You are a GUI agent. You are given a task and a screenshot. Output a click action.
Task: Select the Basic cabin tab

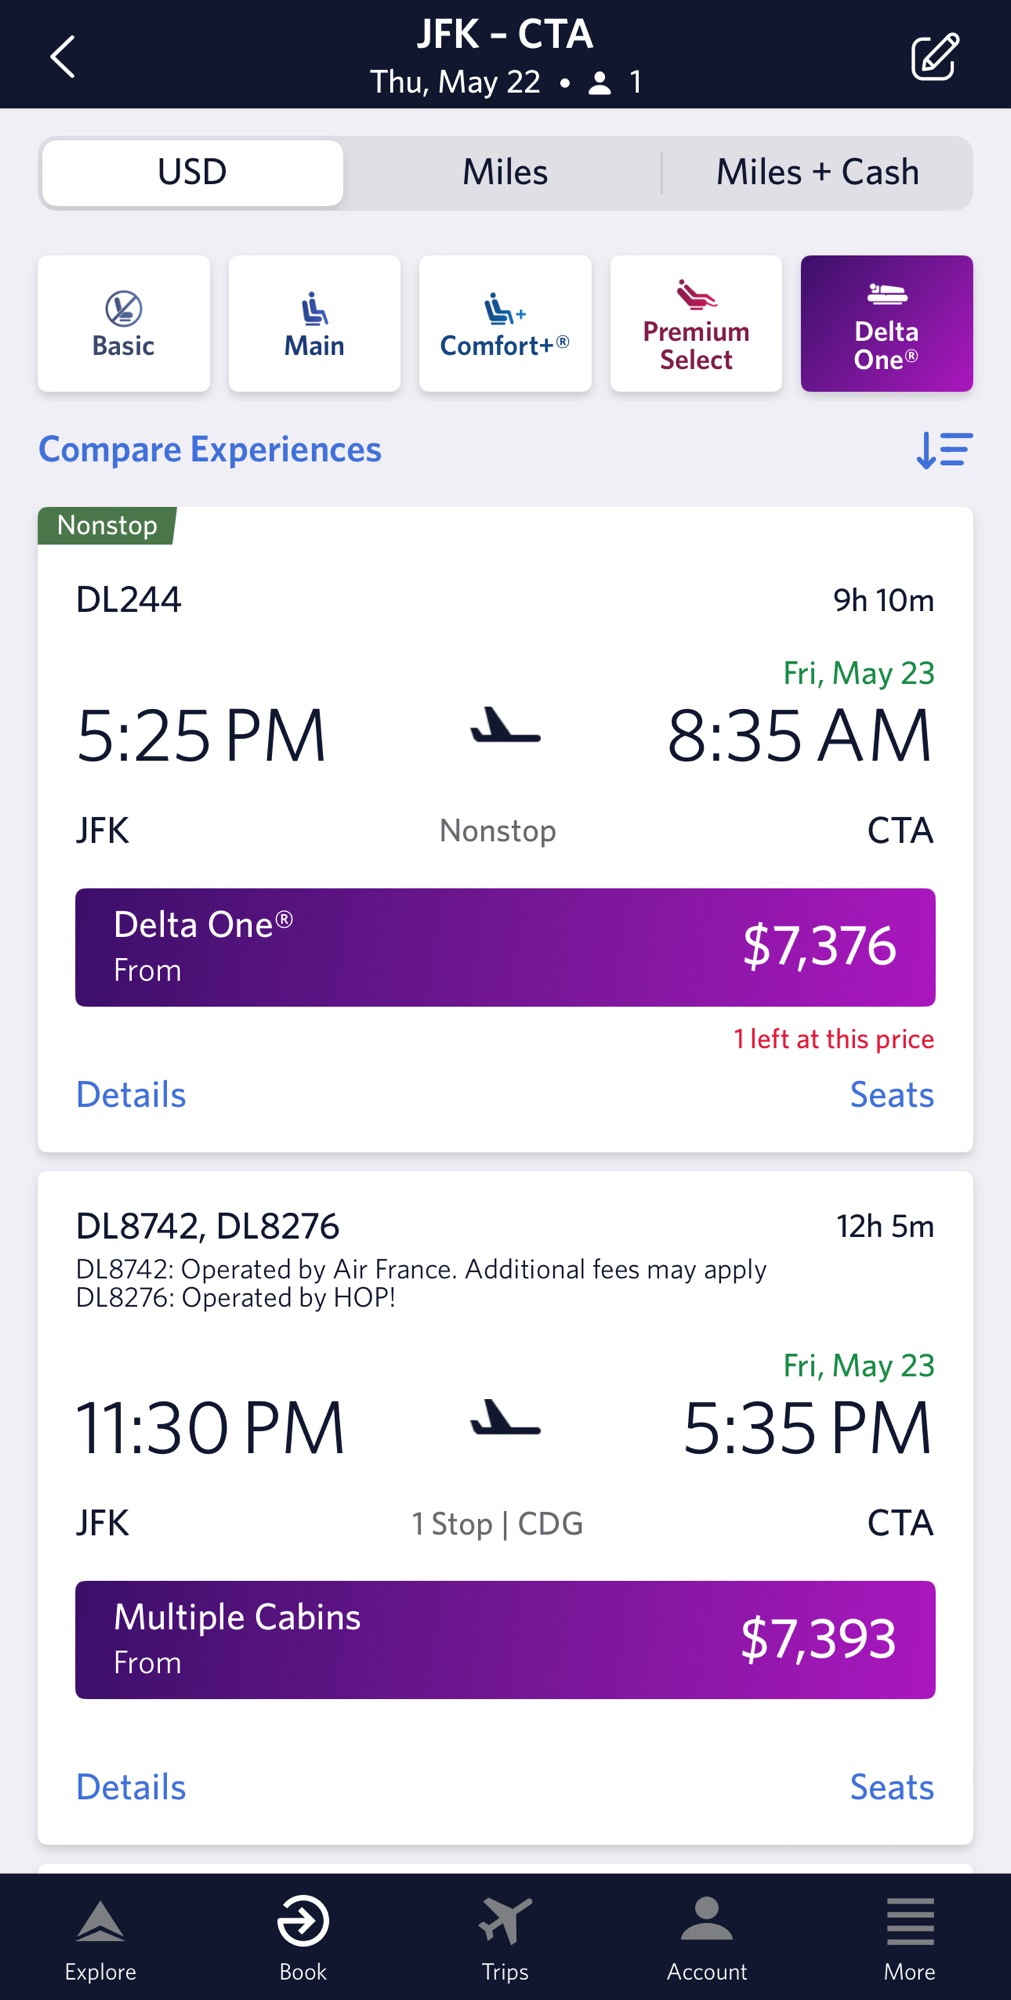(x=124, y=323)
